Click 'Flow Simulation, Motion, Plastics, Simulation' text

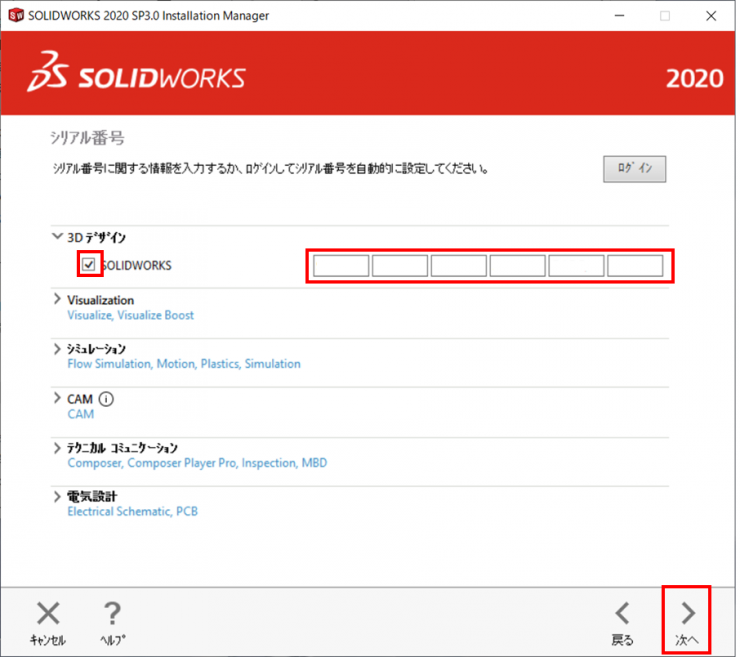pos(184,364)
